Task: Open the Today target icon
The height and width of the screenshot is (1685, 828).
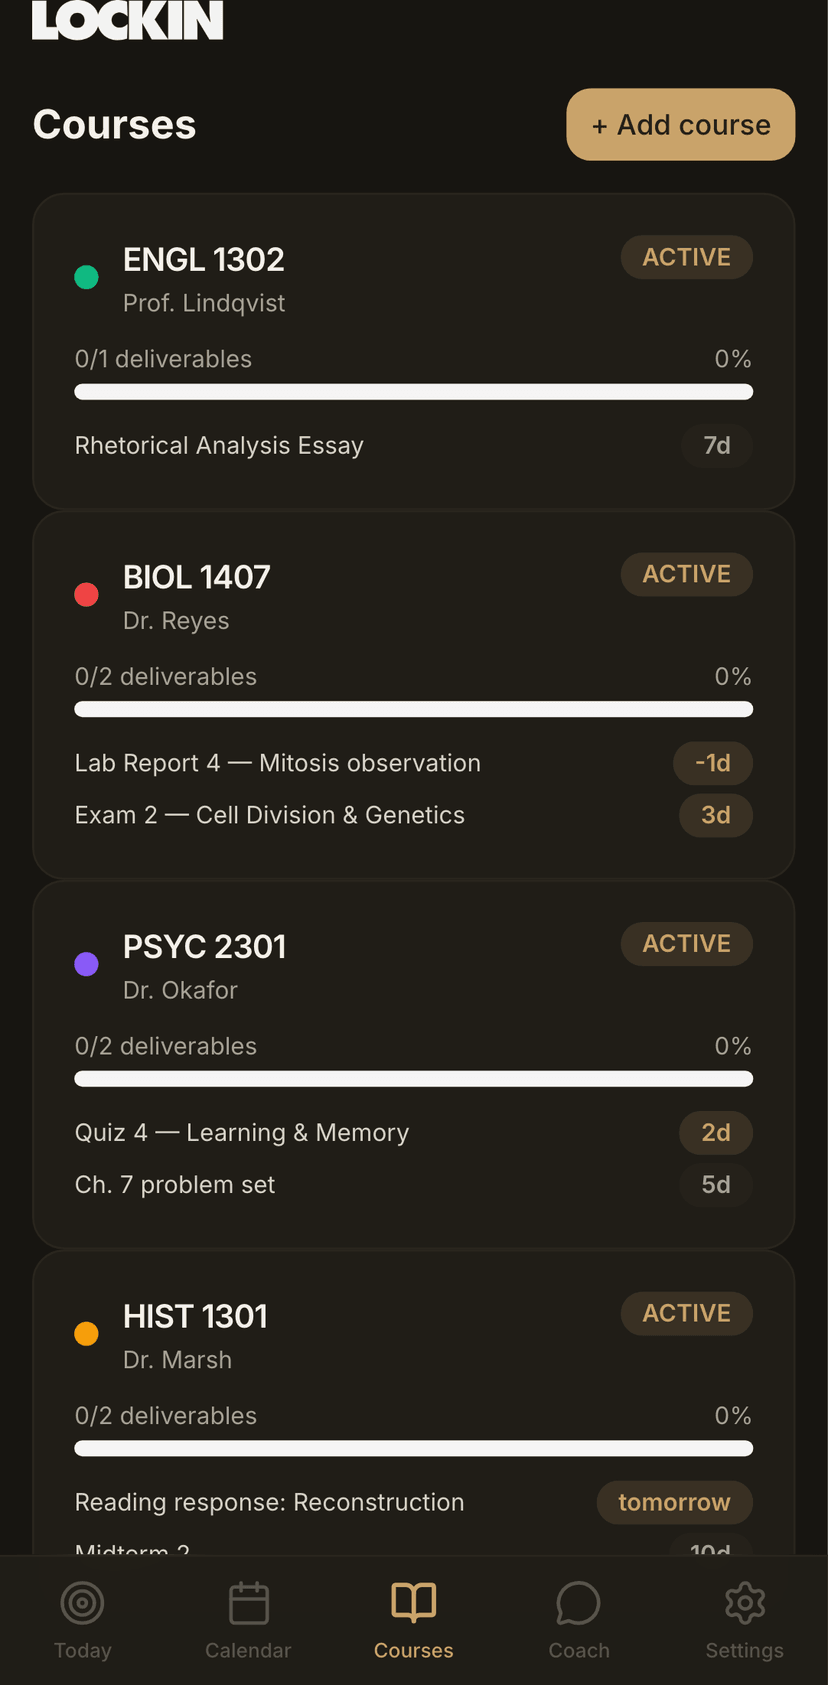Action: pos(83,1603)
